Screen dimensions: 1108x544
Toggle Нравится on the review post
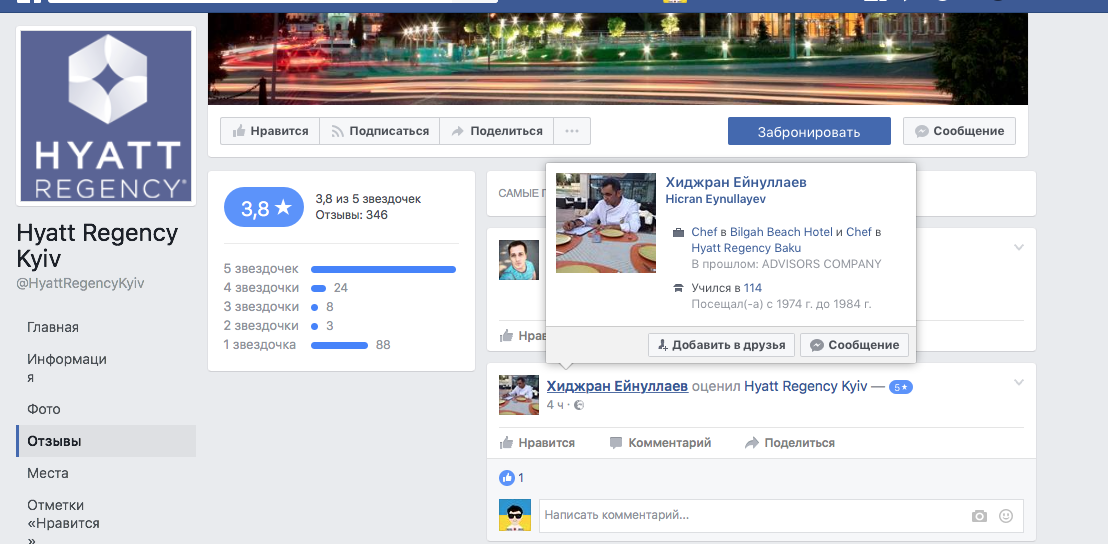point(537,442)
